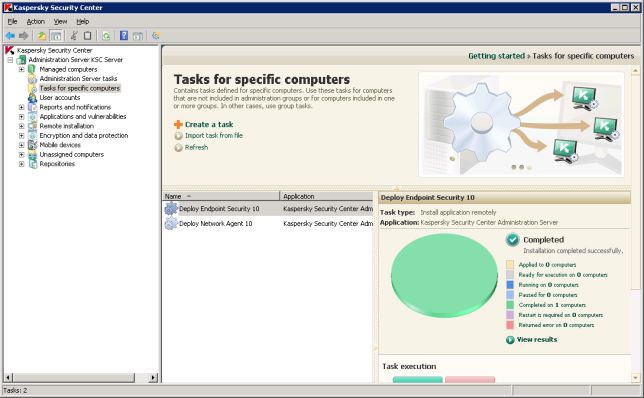Go forward with the gray forward arrow

[24, 36]
